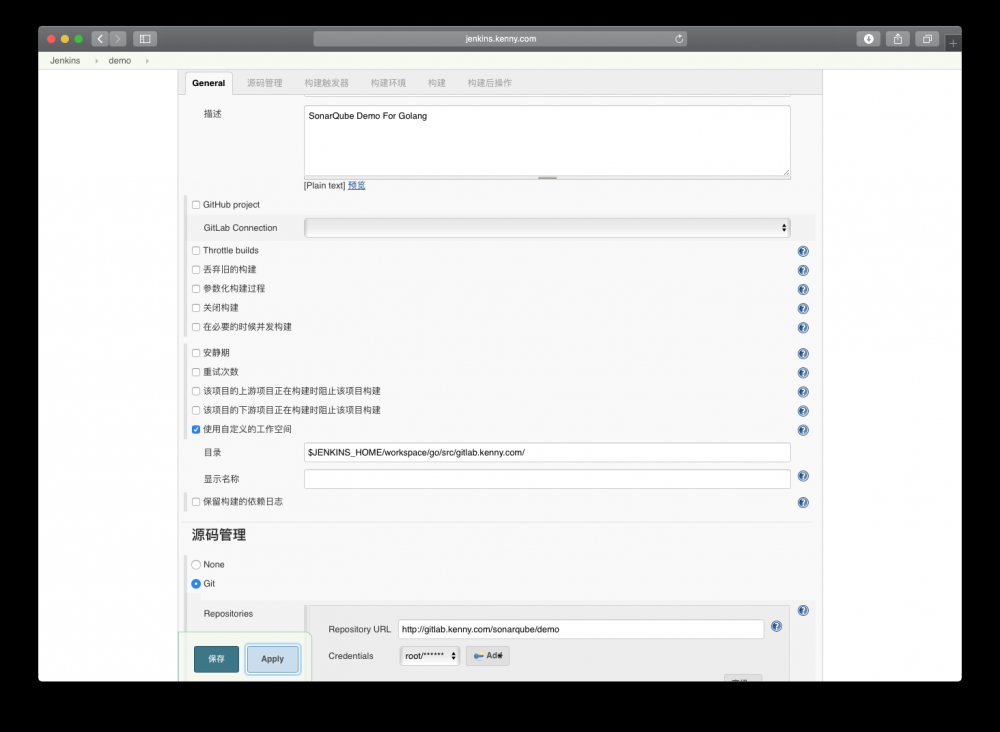Click the help icon next to Throttle builds
Screen dimensions: 1000x732
802,251
